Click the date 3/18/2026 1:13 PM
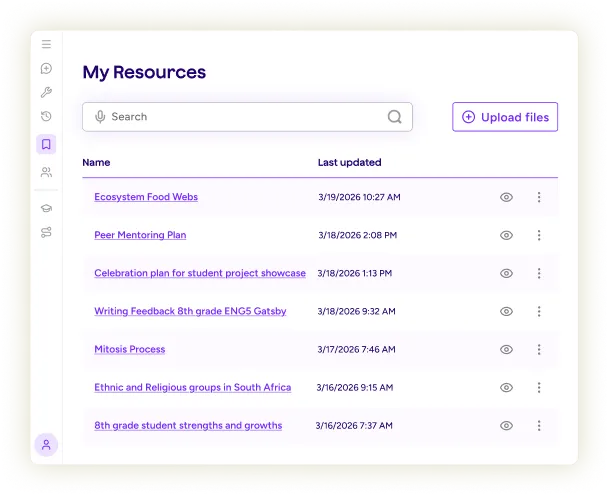Viewport: 609px width, 496px height. click(355, 273)
